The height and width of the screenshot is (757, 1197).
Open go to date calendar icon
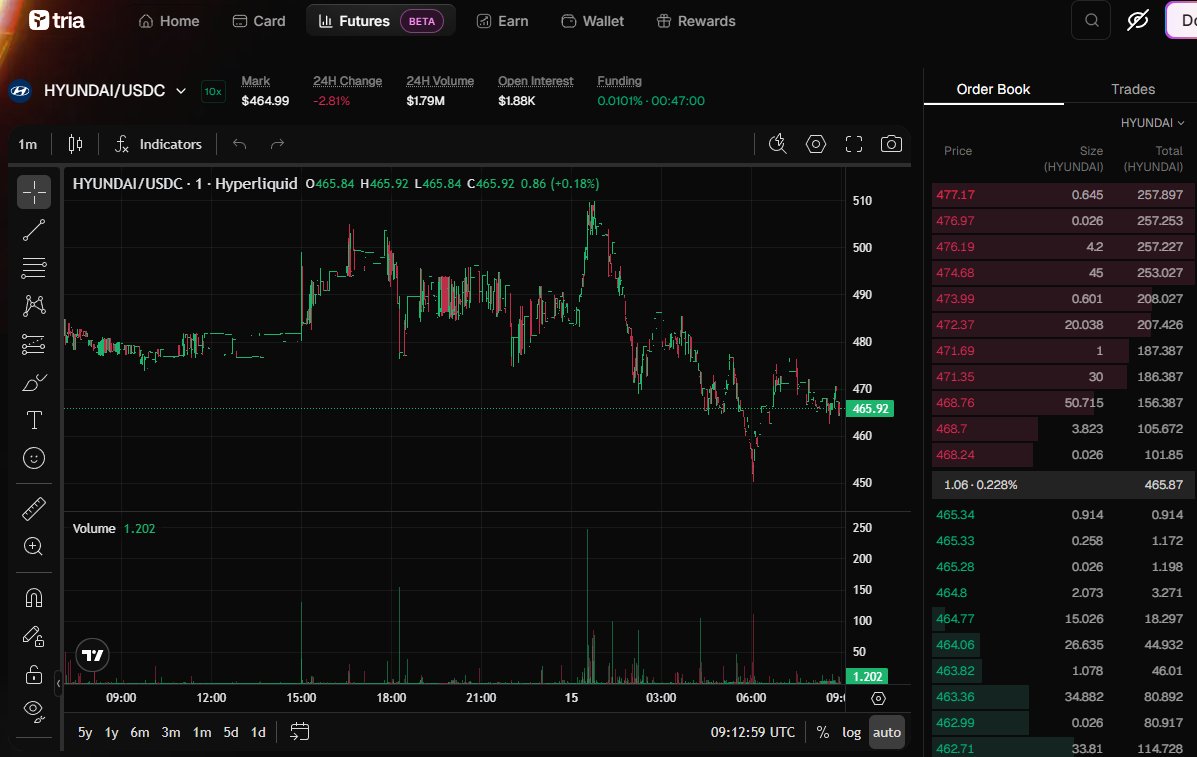(x=299, y=732)
